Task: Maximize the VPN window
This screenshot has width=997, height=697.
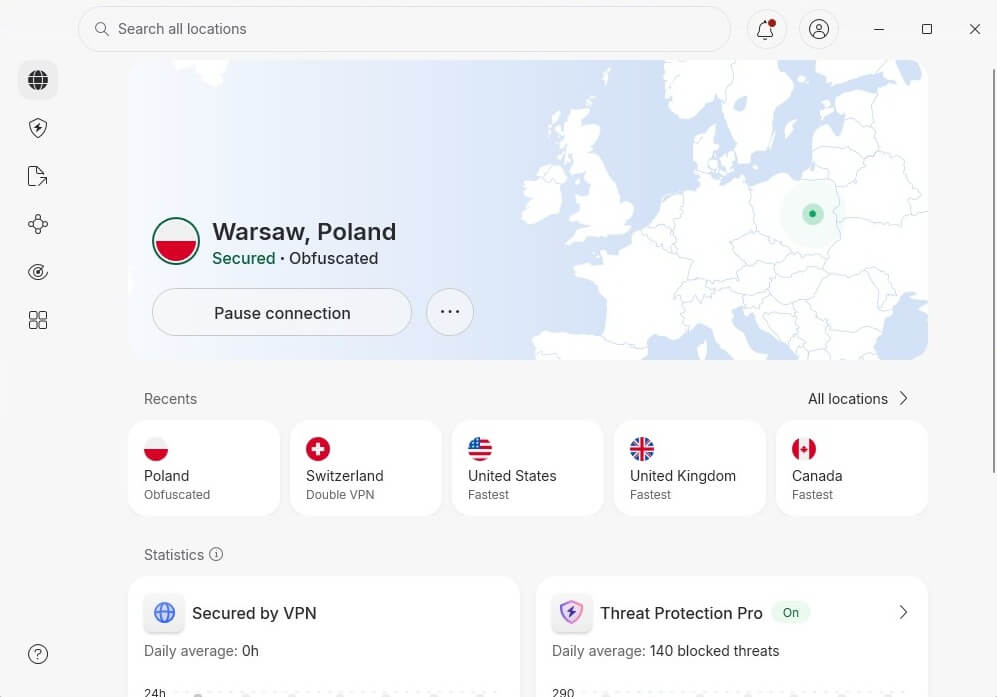Action: click(x=927, y=29)
